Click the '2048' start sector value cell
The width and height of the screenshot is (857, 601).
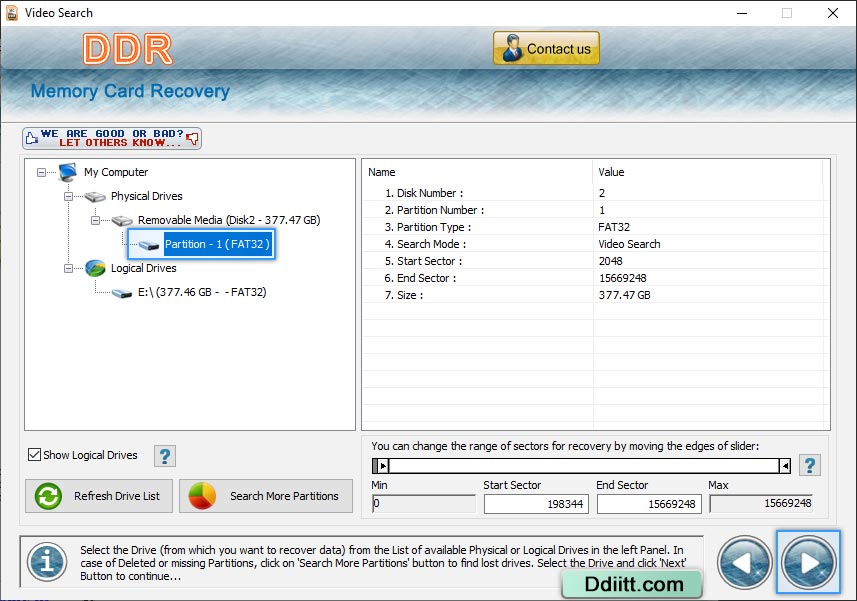click(x=611, y=261)
